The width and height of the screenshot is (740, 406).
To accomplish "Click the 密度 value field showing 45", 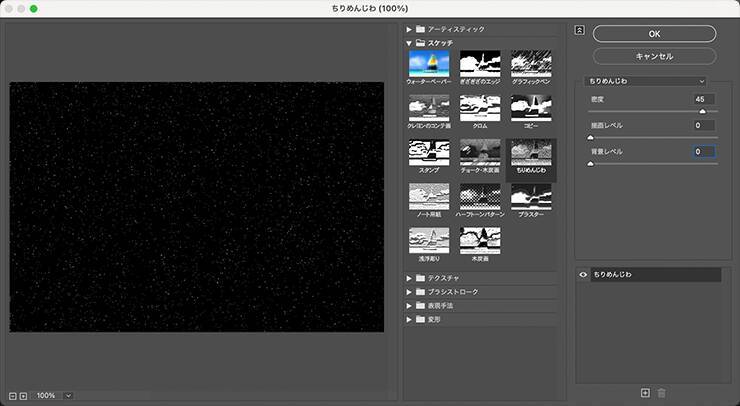I will tap(704, 99).
